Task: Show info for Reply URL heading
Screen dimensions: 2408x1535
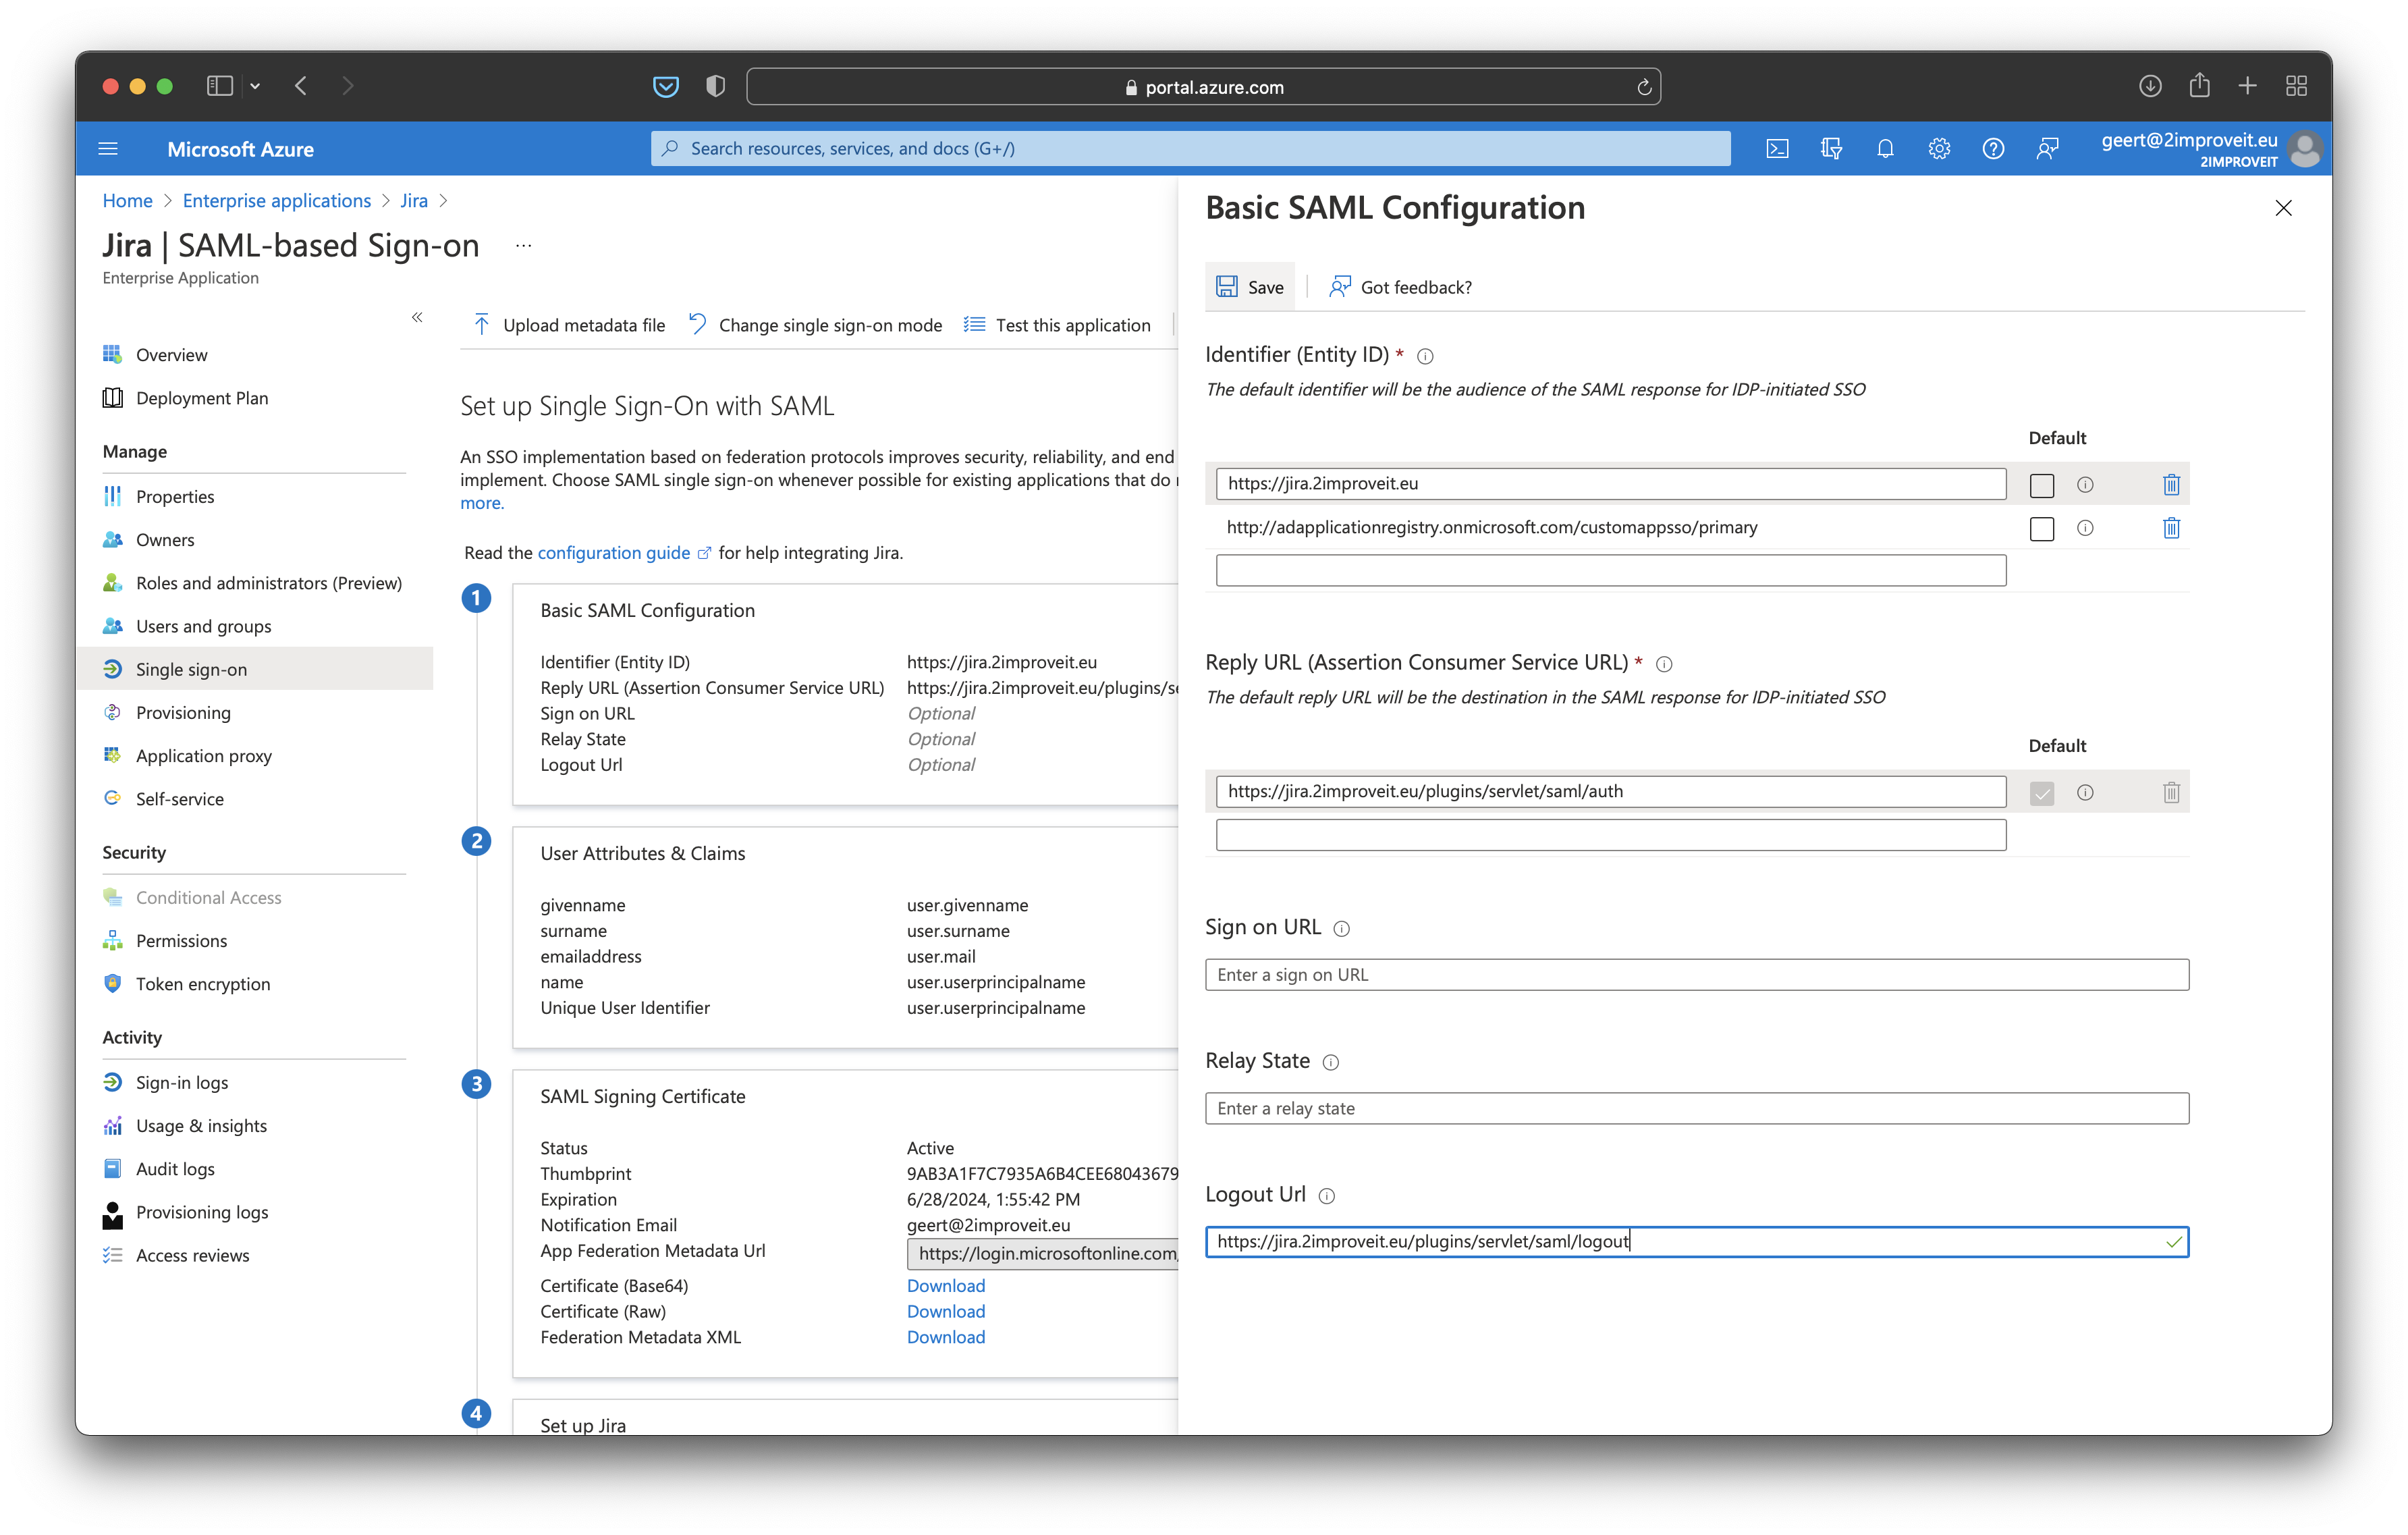Action: pos(1664,664)
